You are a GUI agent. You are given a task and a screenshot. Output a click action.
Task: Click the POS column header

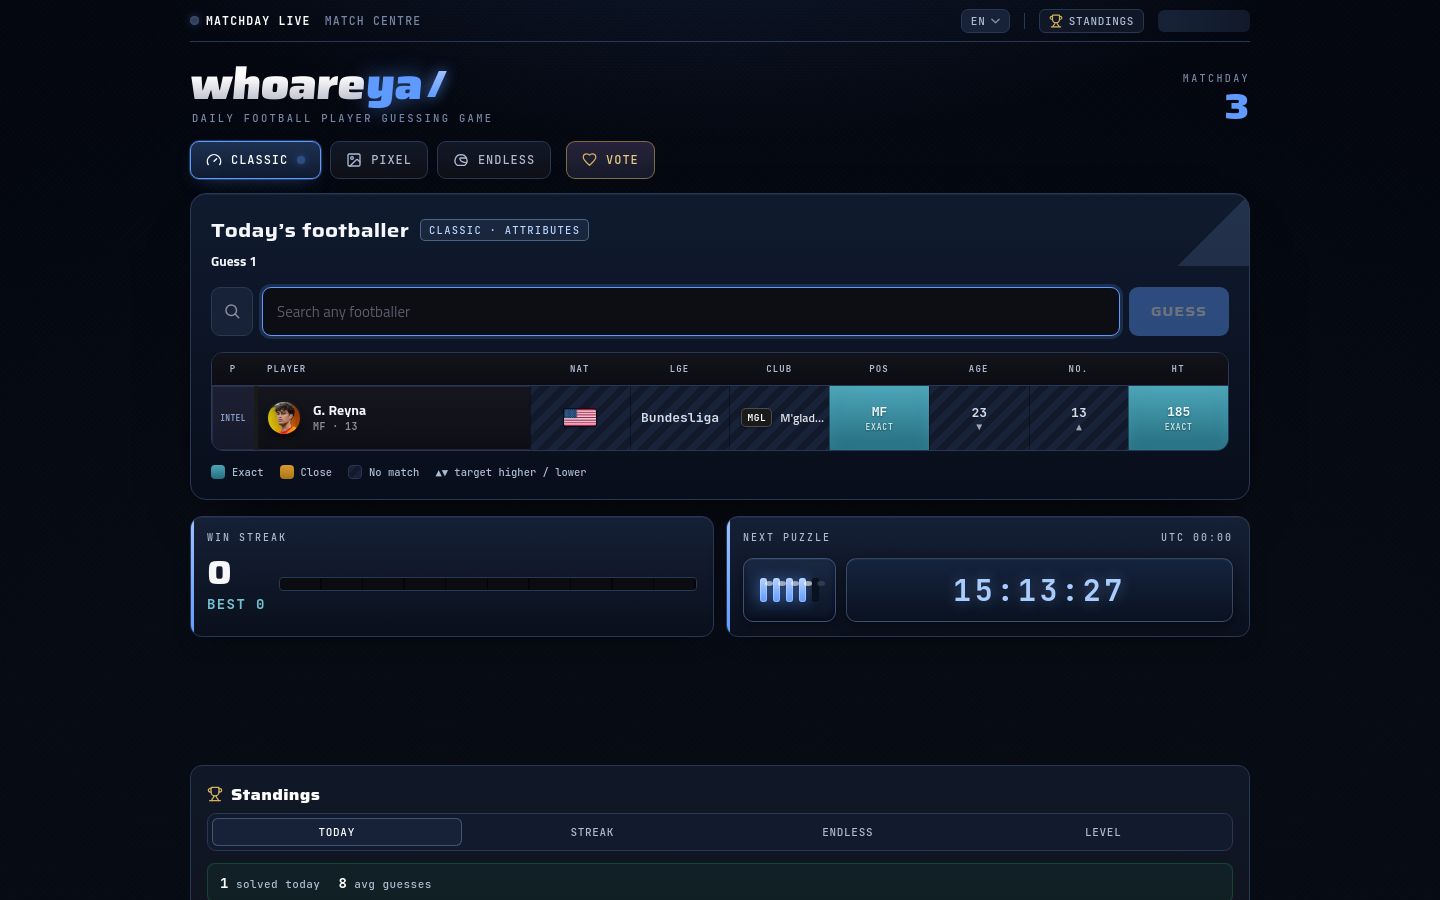(879, 369)
